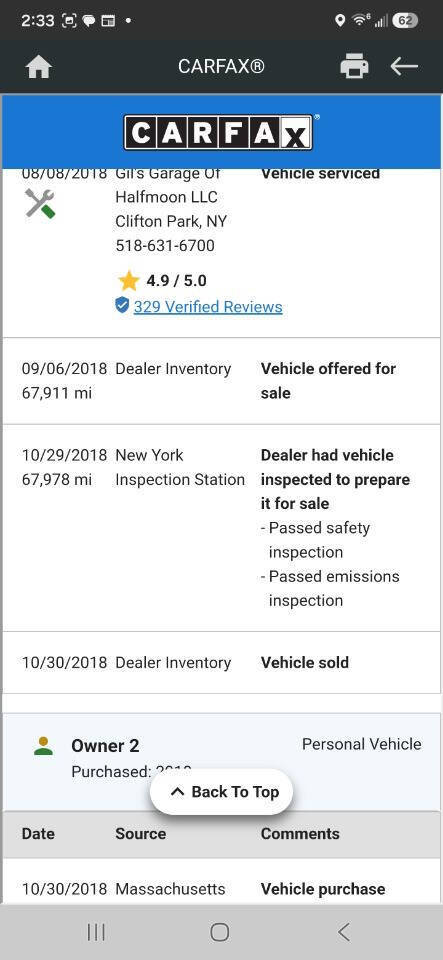Tap the Source column header

tap(141, 834)
